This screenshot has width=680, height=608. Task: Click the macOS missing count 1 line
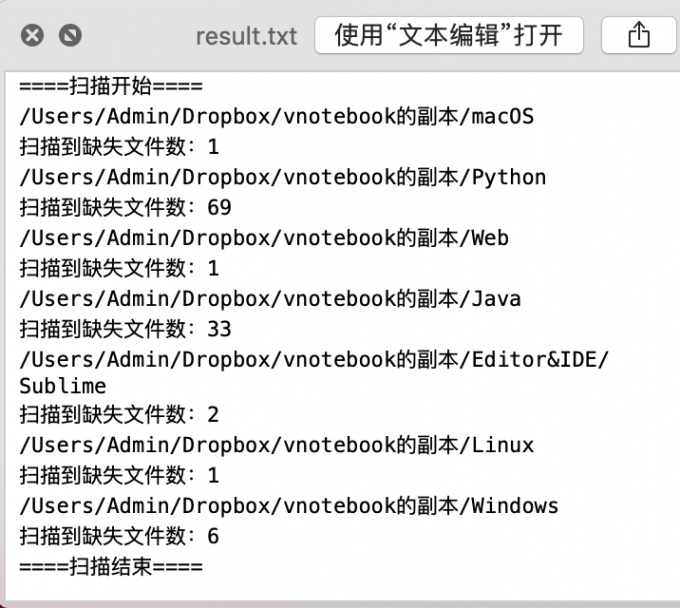point(119,147)
